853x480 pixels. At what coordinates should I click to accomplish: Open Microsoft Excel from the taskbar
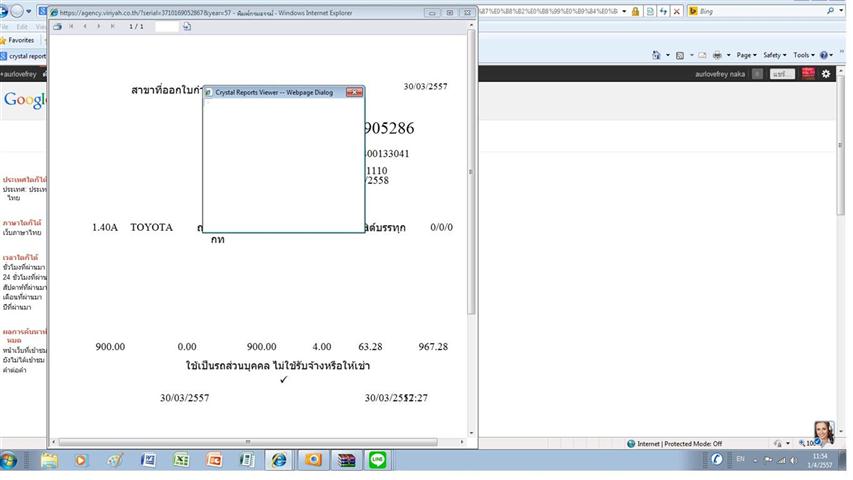(181, 460)
